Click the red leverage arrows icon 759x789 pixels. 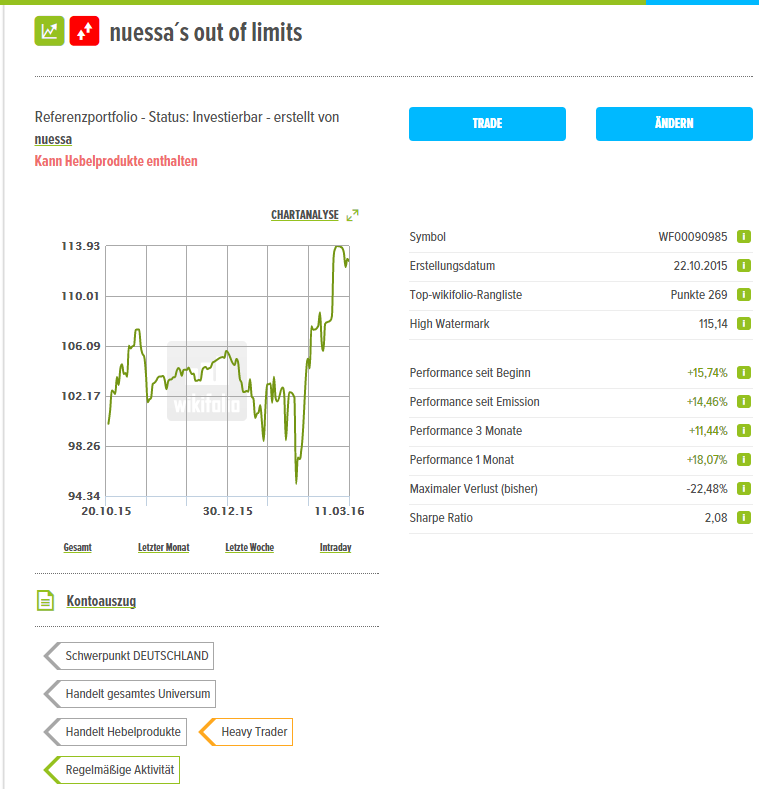tap(84, 32)
